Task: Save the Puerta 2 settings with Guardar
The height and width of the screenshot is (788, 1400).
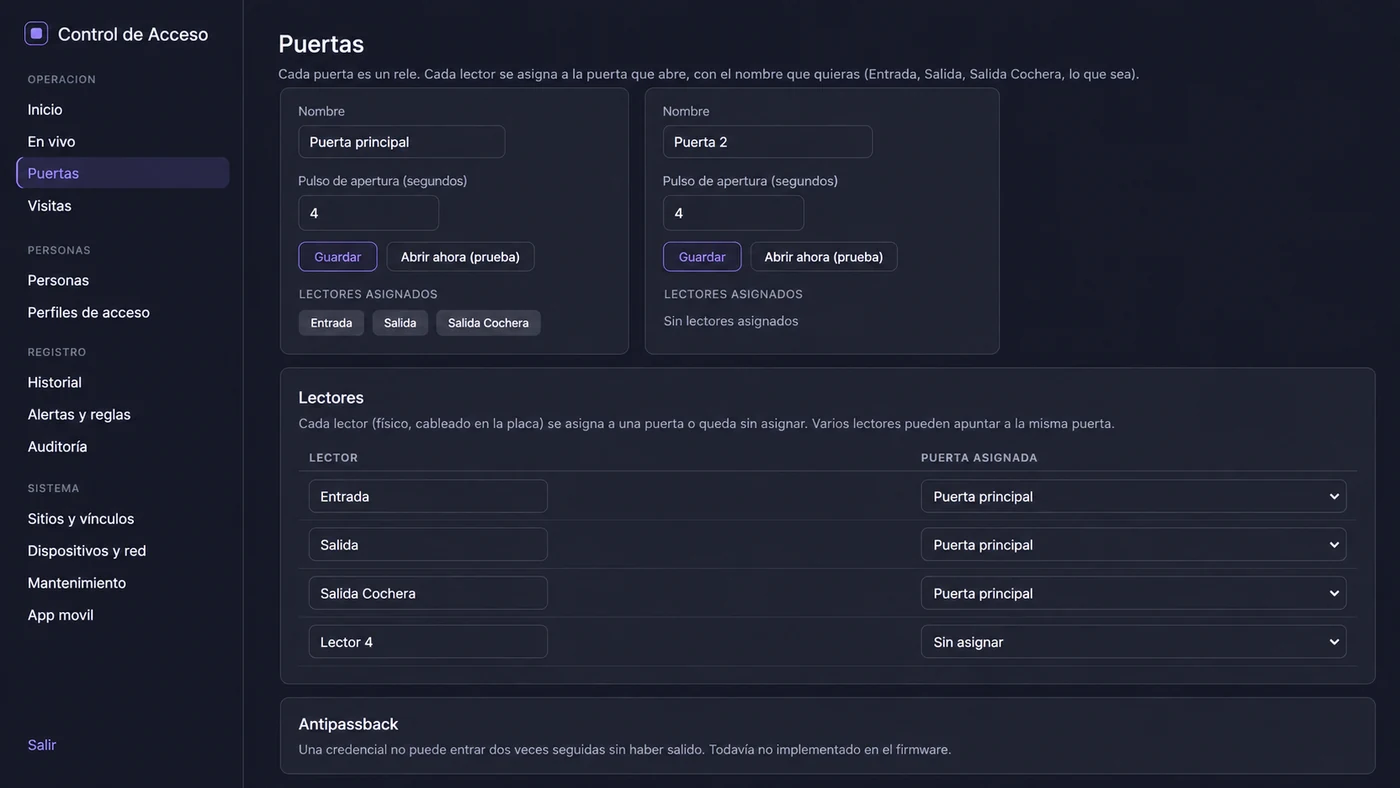Action: [702, 257]
